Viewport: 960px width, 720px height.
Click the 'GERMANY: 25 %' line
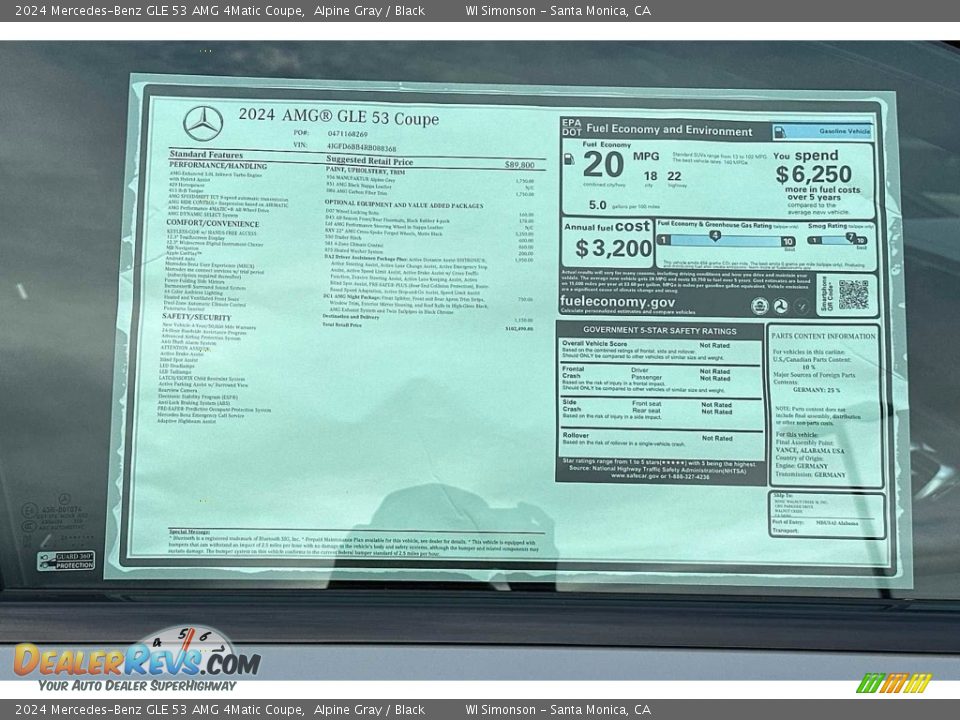click(817, 389)
